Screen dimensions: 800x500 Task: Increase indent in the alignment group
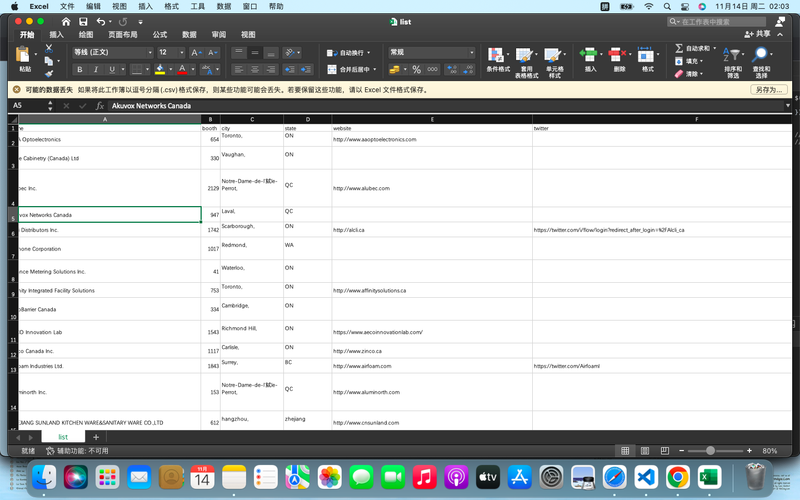click(x=306, y=69)
